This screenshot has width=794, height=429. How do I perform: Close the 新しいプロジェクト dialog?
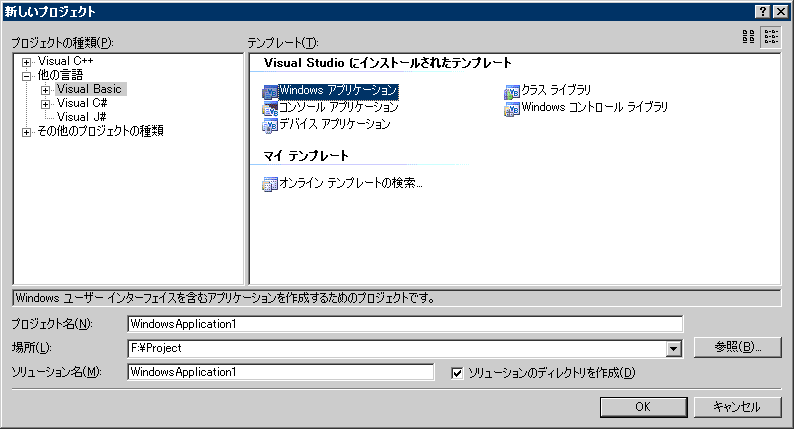click(x=781, y=11)
